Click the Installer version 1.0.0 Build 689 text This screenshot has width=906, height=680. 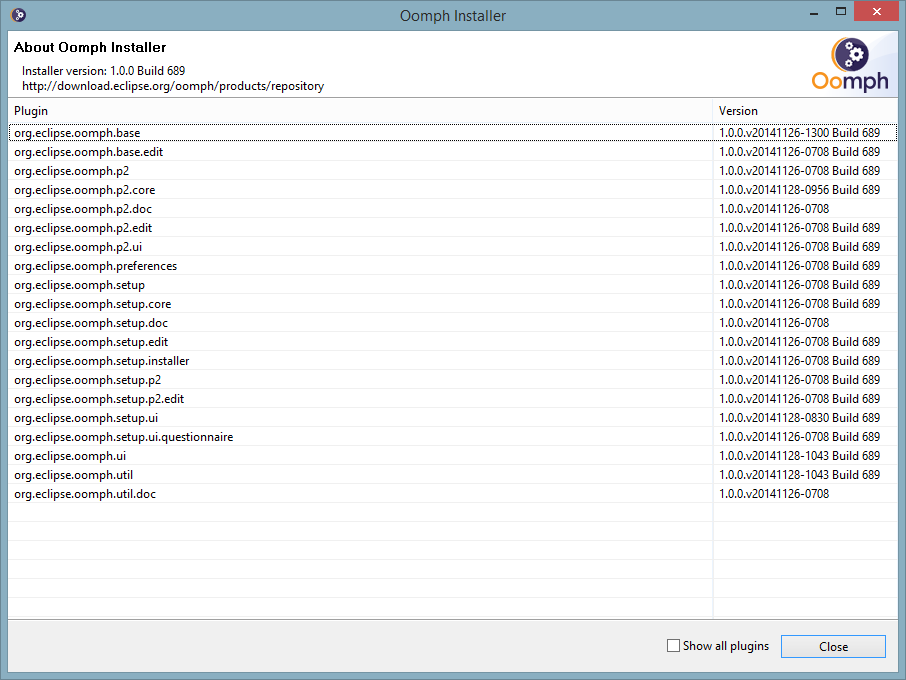coord(103,70)
